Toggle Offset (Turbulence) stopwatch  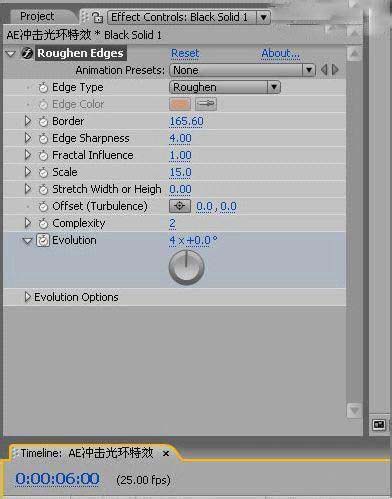(x=43, y=206)
